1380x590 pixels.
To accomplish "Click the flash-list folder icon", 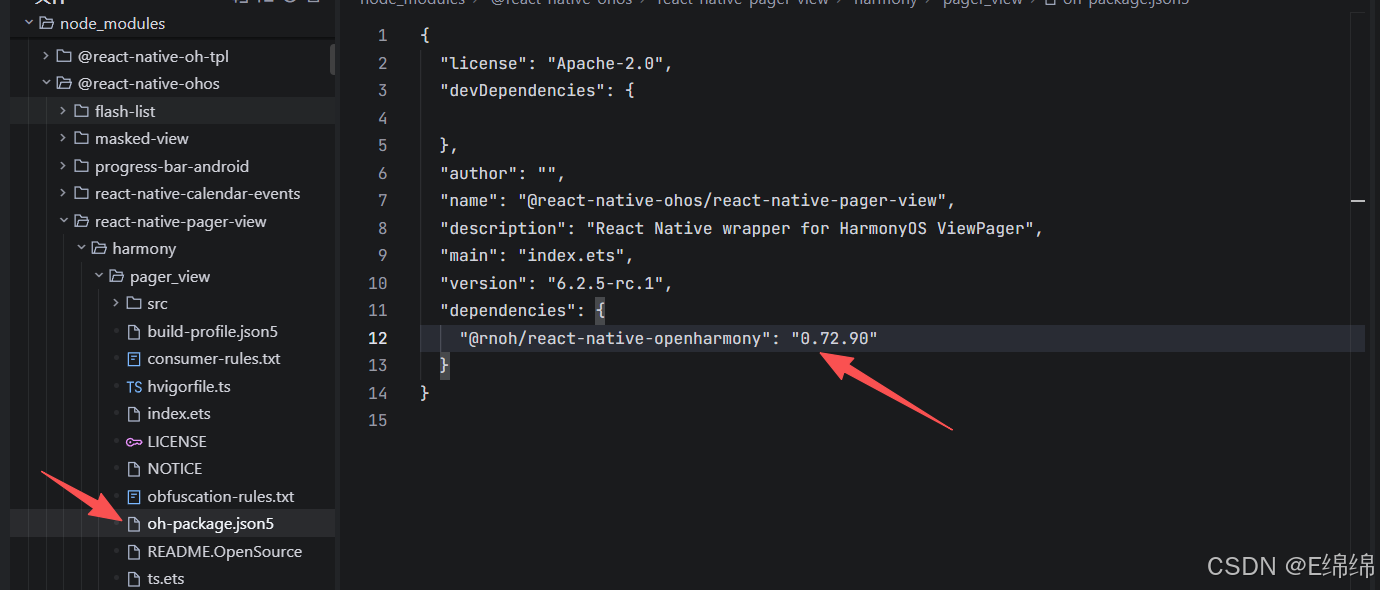I will point(82,111).
